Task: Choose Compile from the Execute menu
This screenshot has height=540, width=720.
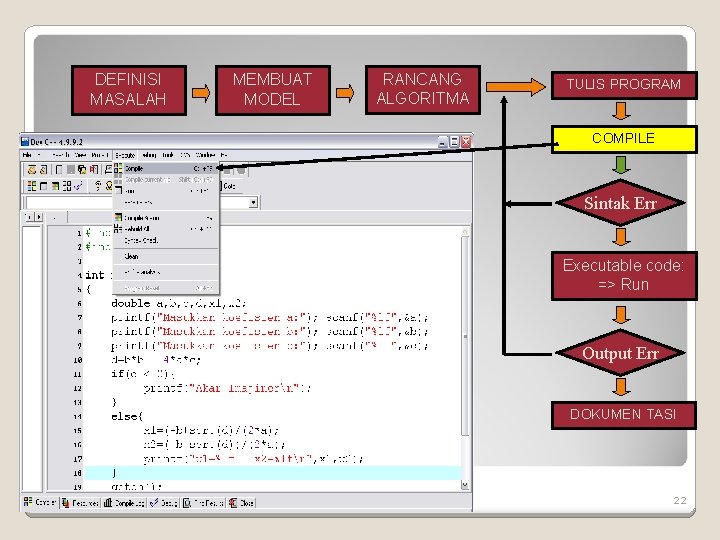Action: tap(165, 169)
